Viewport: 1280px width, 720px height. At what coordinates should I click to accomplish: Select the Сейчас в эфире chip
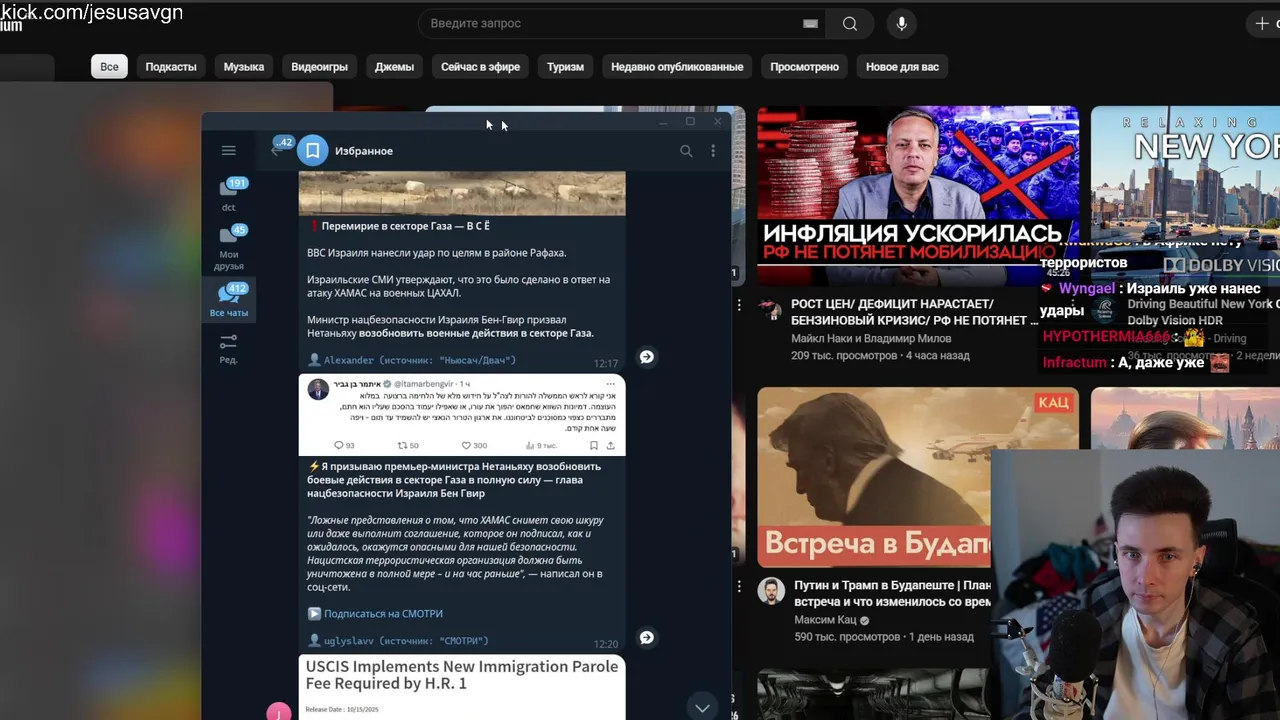481,67
